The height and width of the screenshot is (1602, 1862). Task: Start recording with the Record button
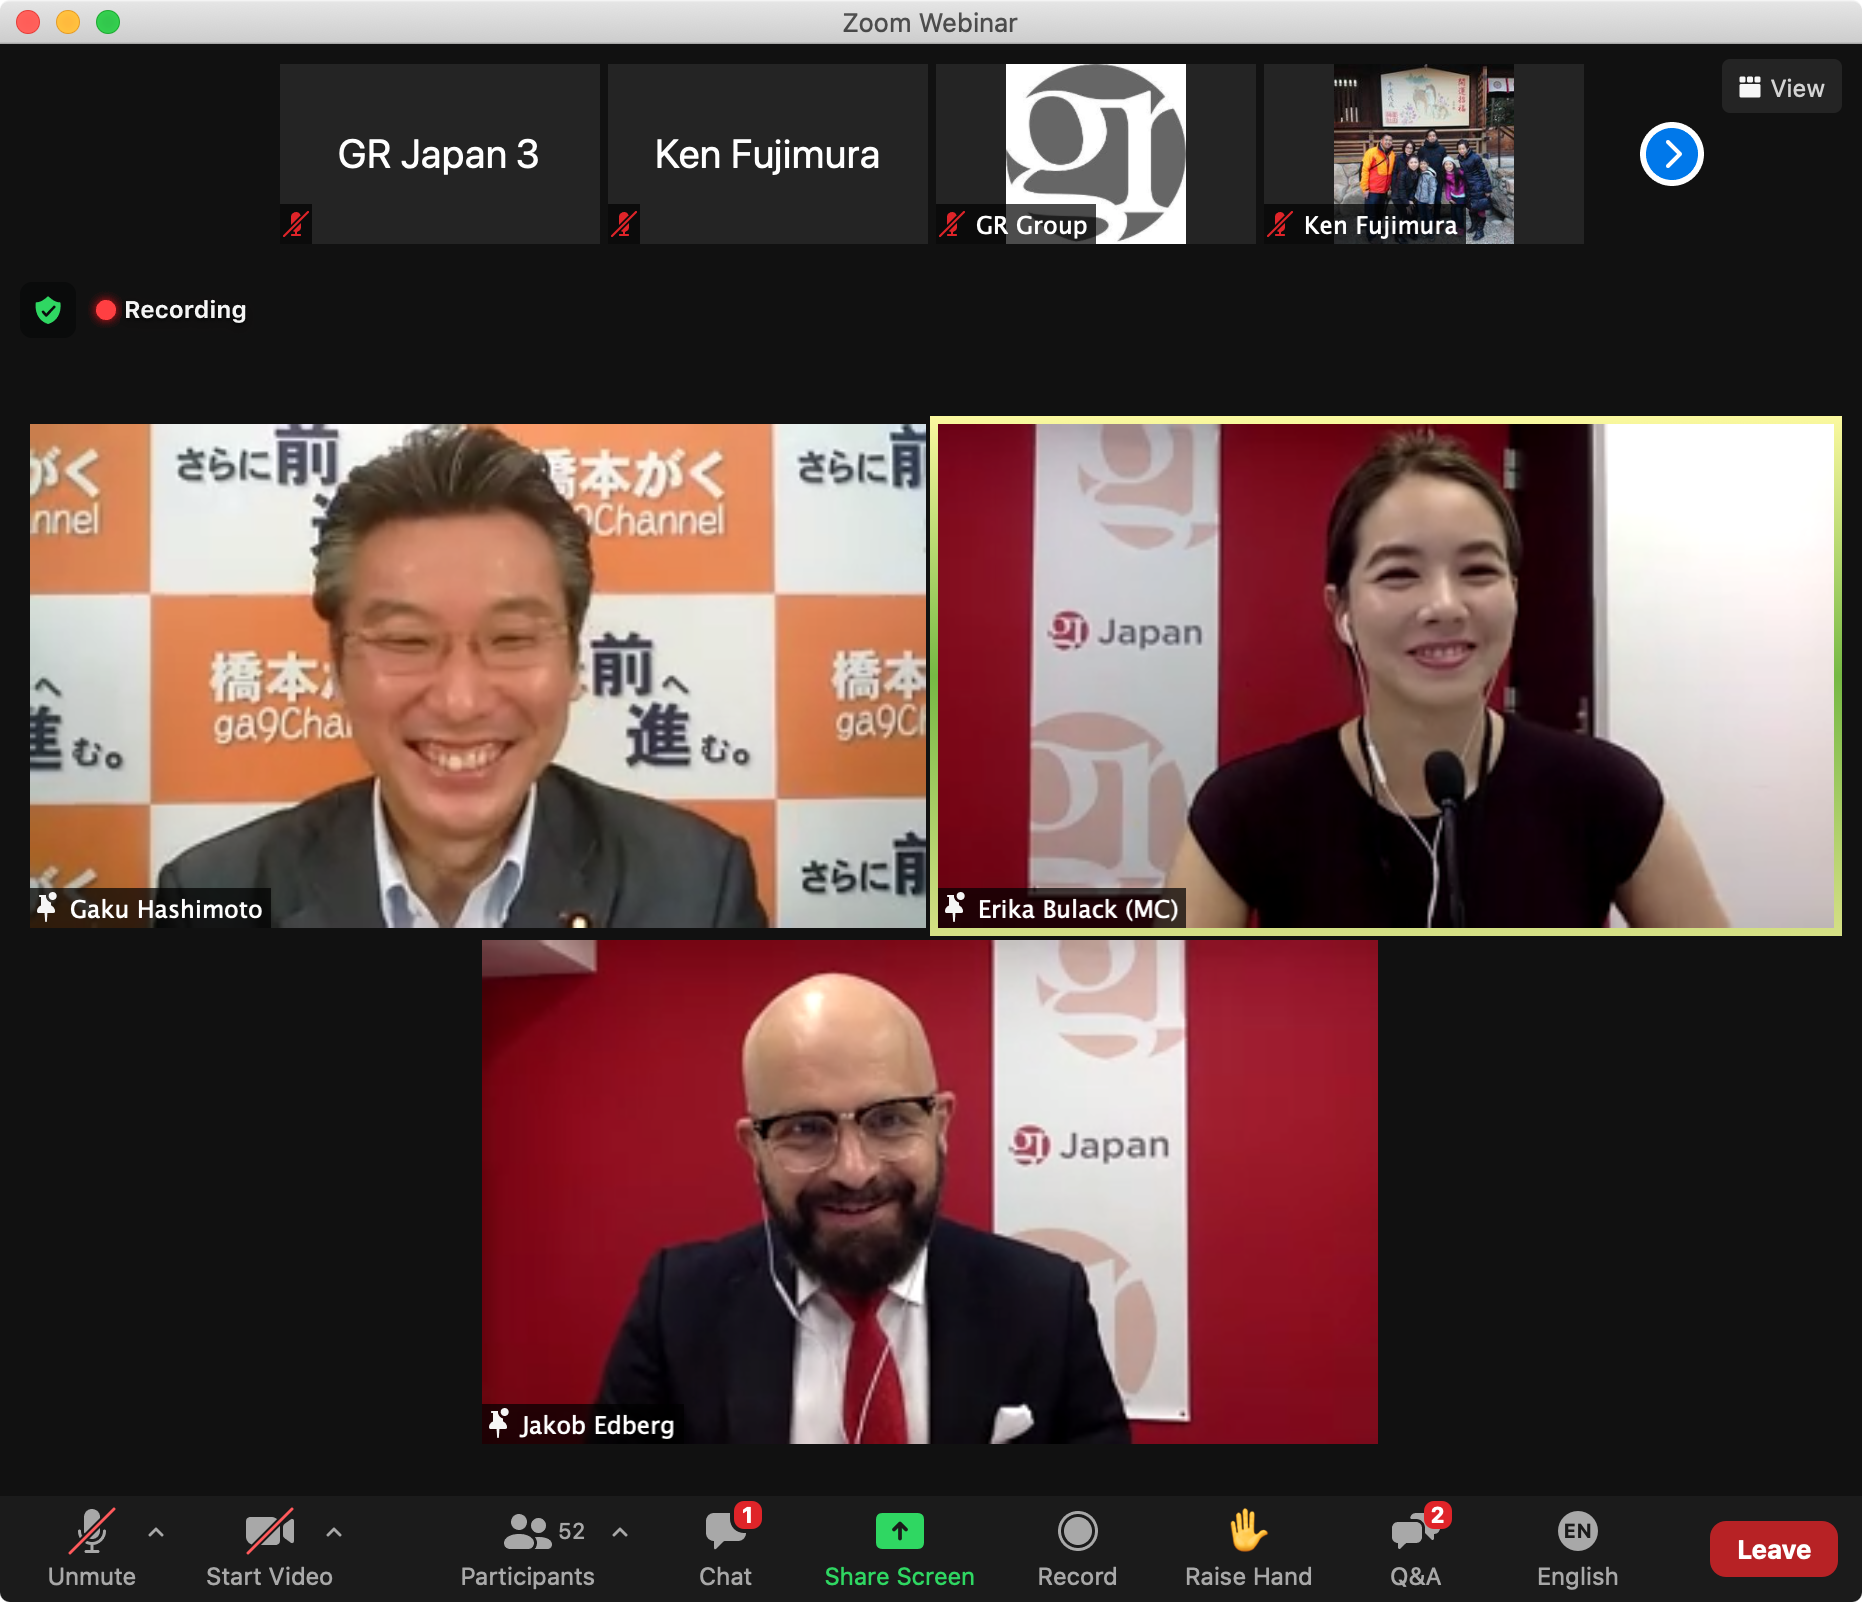click(1077, 1548)
